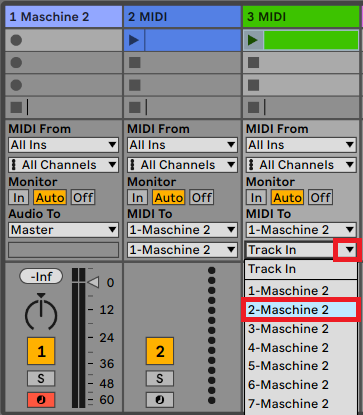
Task: Set track 1 monitor to In
Action: point(19,198)
